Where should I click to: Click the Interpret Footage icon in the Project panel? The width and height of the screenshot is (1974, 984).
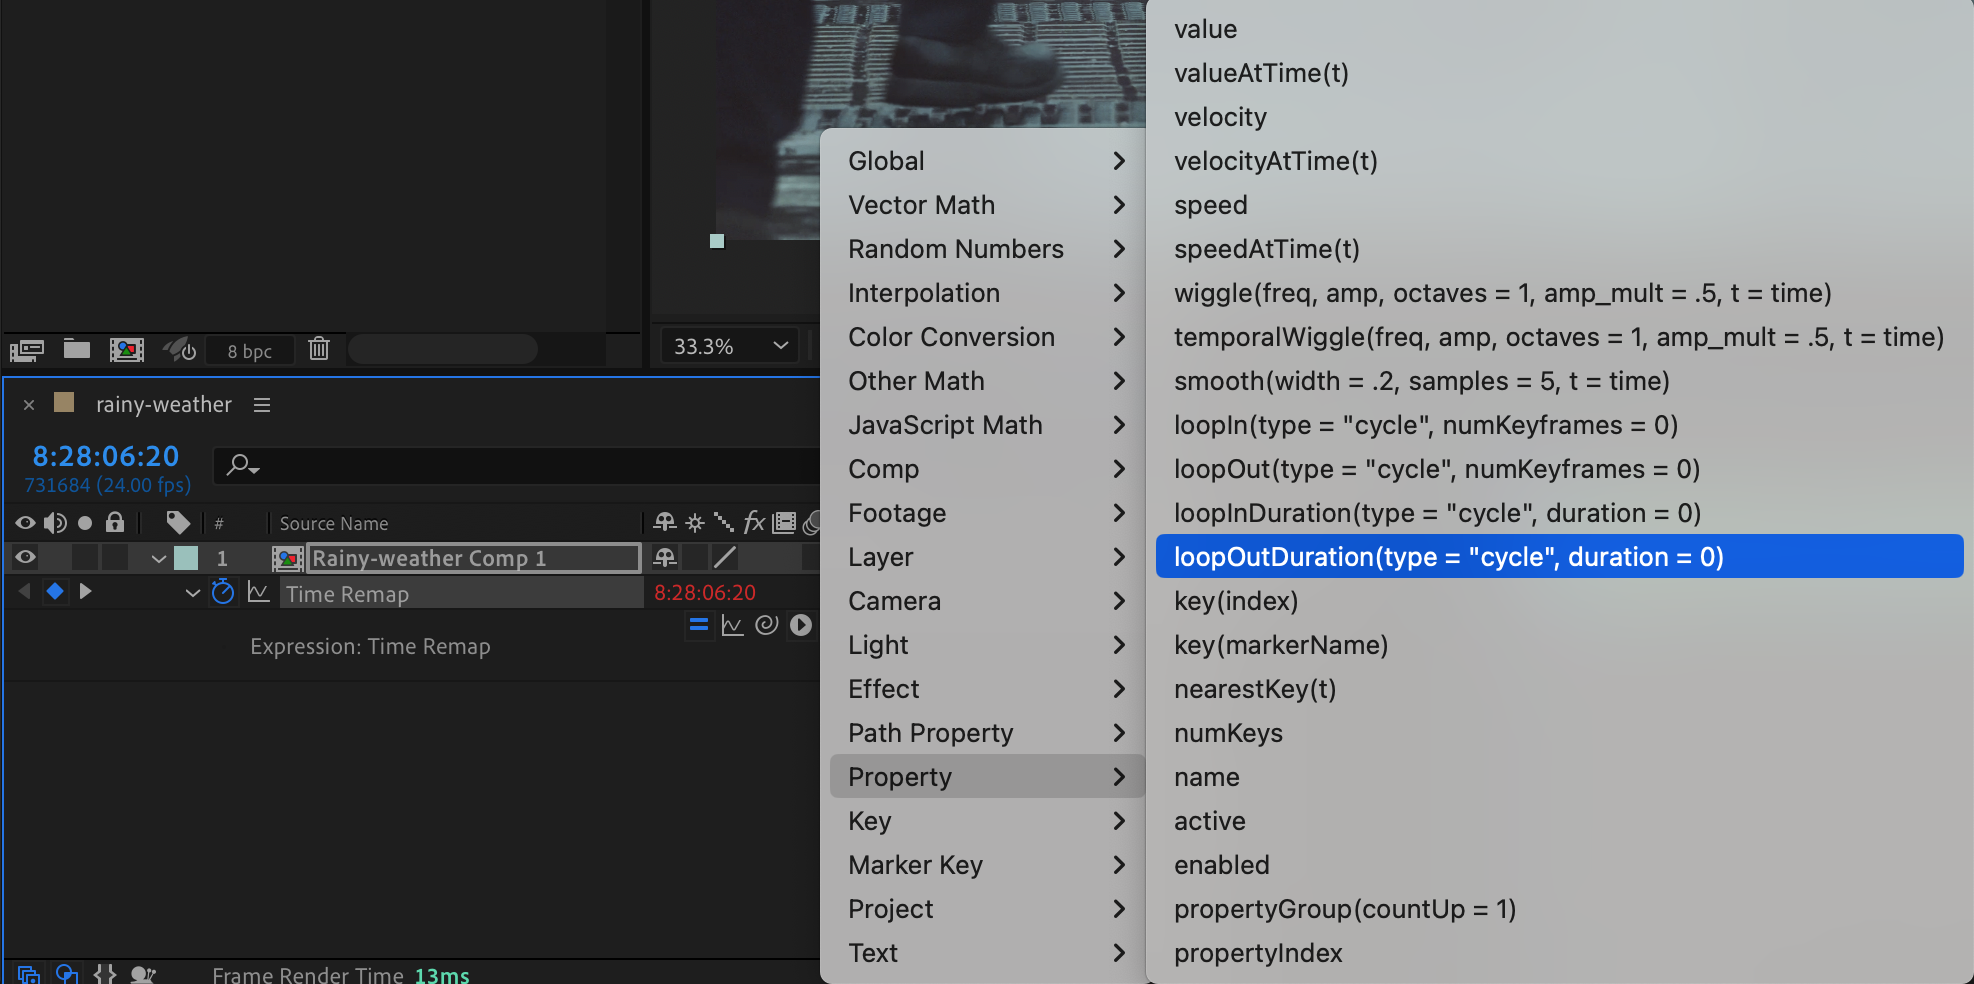coord(27,349)
